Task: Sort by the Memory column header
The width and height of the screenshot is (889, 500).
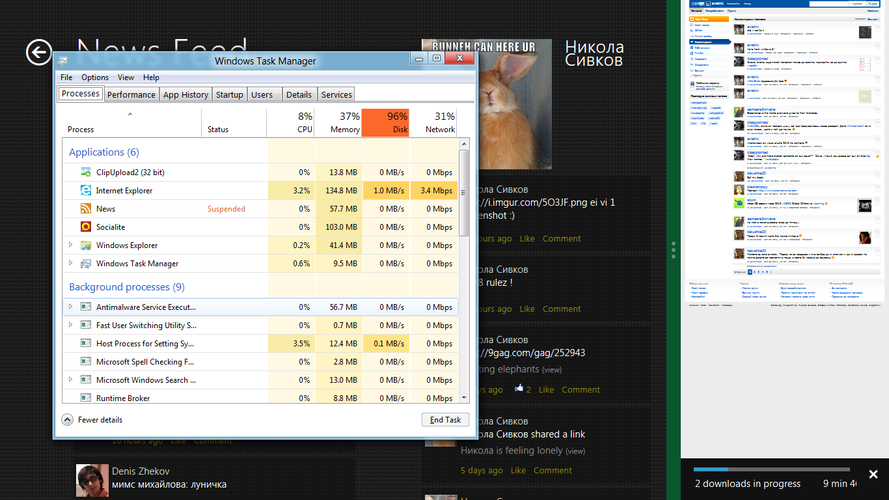Action: pos(338,122)
